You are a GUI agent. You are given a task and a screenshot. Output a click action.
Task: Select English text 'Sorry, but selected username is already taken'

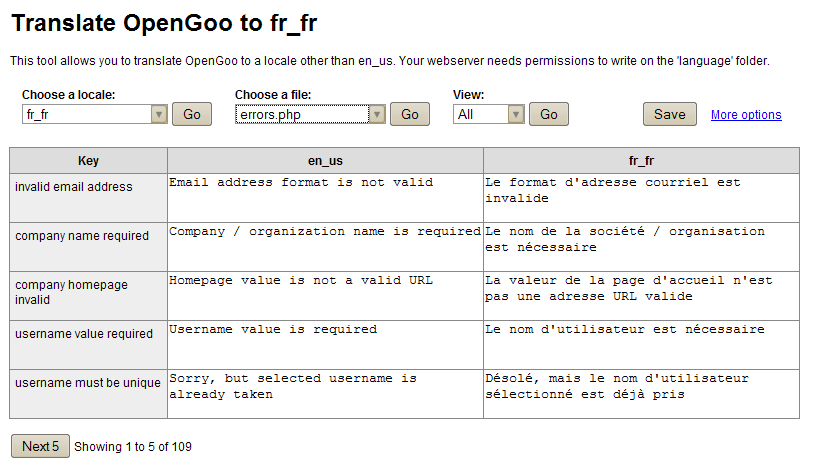pos(325,393)
